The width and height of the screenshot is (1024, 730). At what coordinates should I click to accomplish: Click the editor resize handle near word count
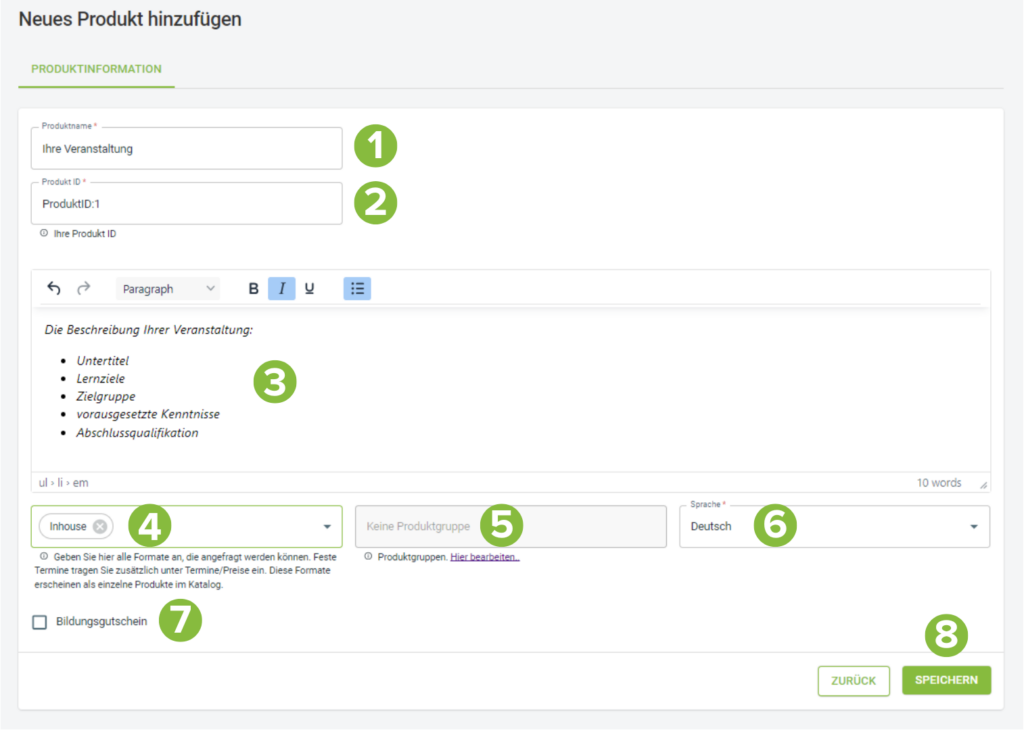(983, 484)
